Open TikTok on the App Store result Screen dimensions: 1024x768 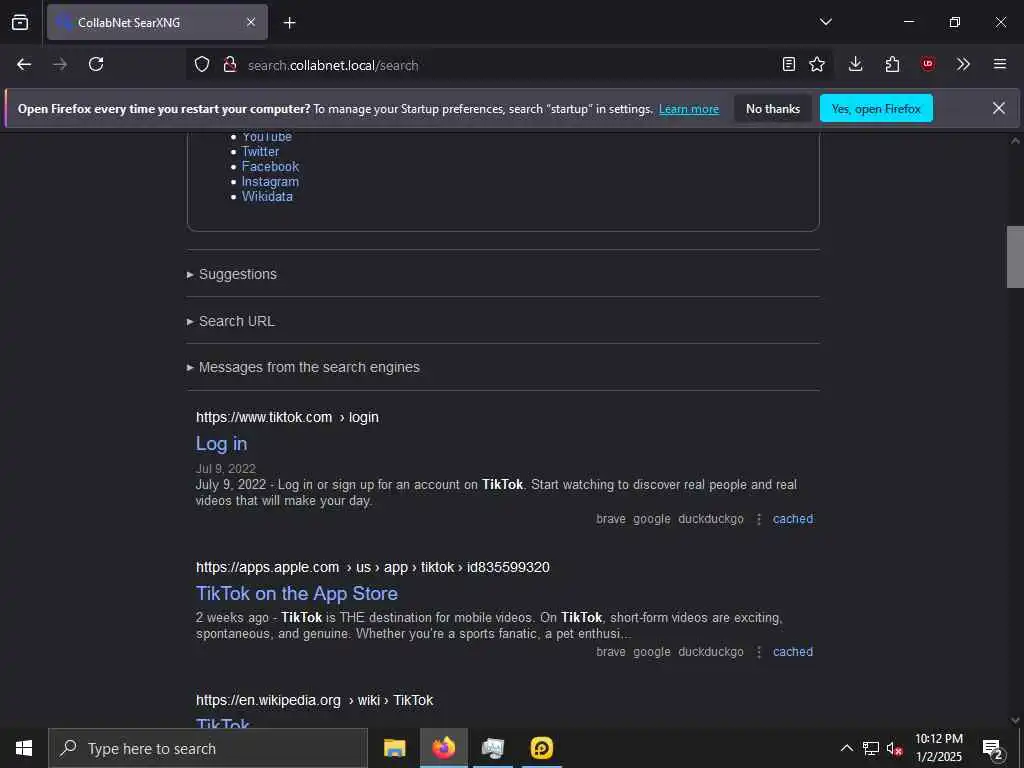296,594
